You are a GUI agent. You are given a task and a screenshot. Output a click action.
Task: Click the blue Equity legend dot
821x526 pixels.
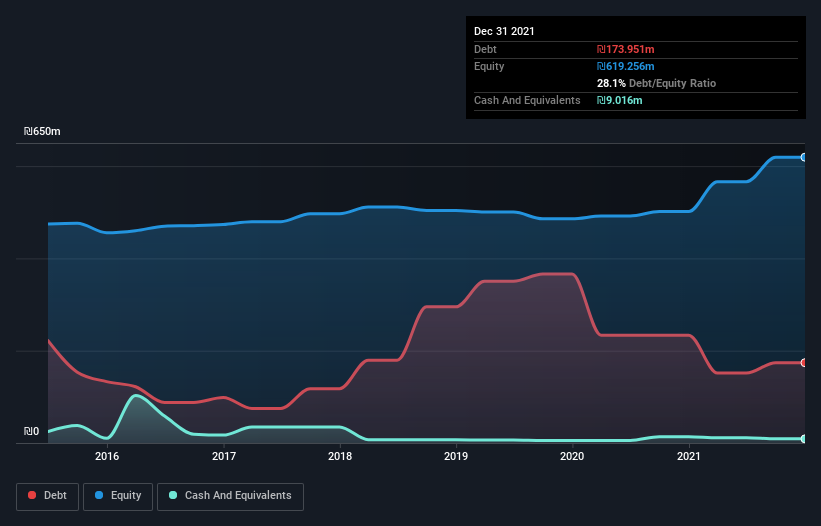pyautogui.click(x=98, y=495)
